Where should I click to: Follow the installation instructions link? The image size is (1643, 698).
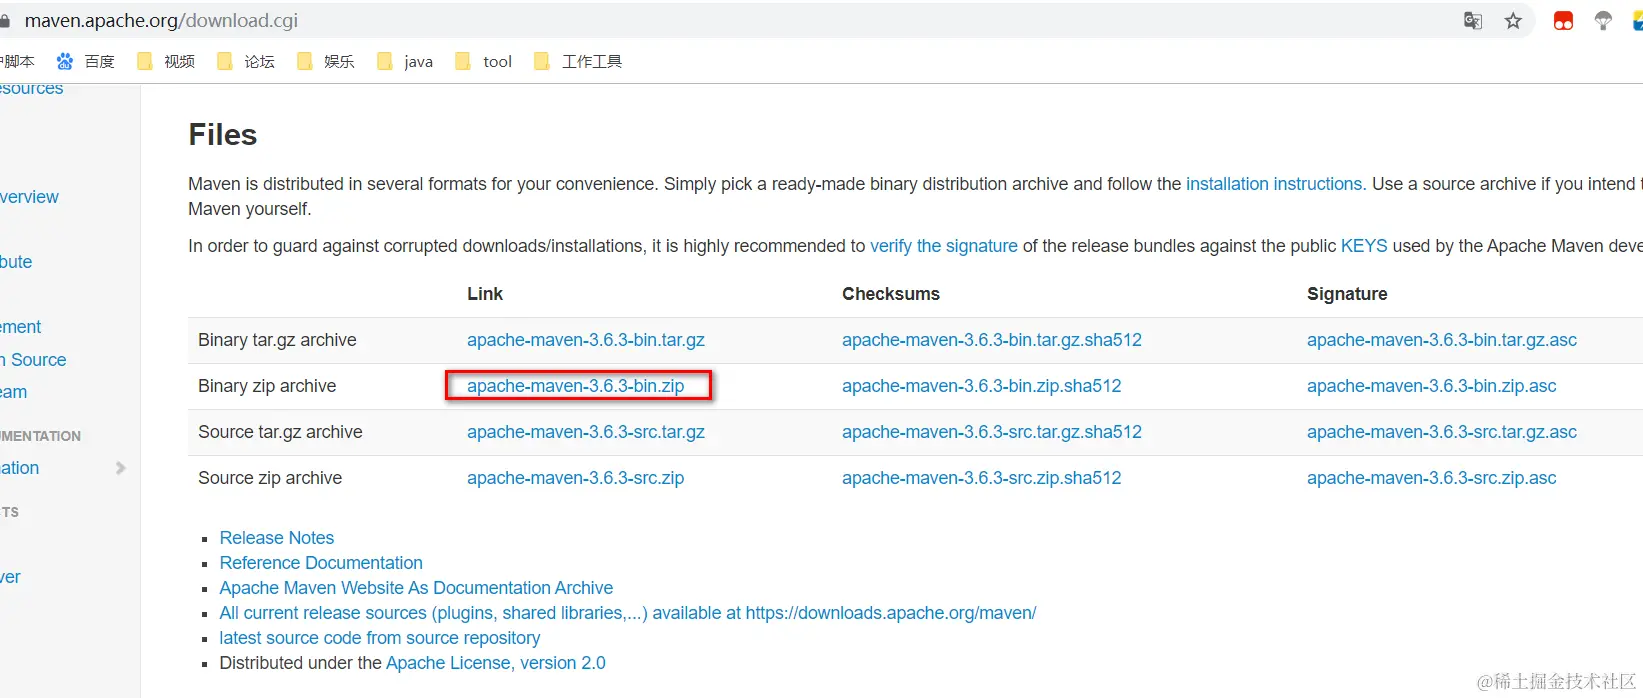pyautogui.click(x=1274, y=184)
